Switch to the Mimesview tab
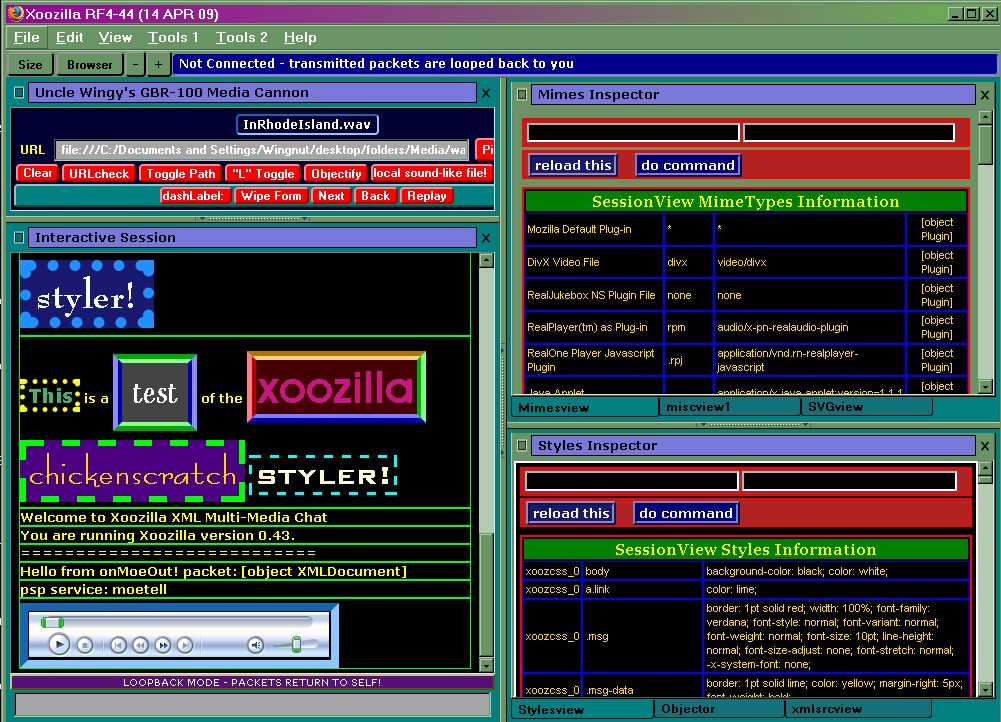 [x=585, y=407]
